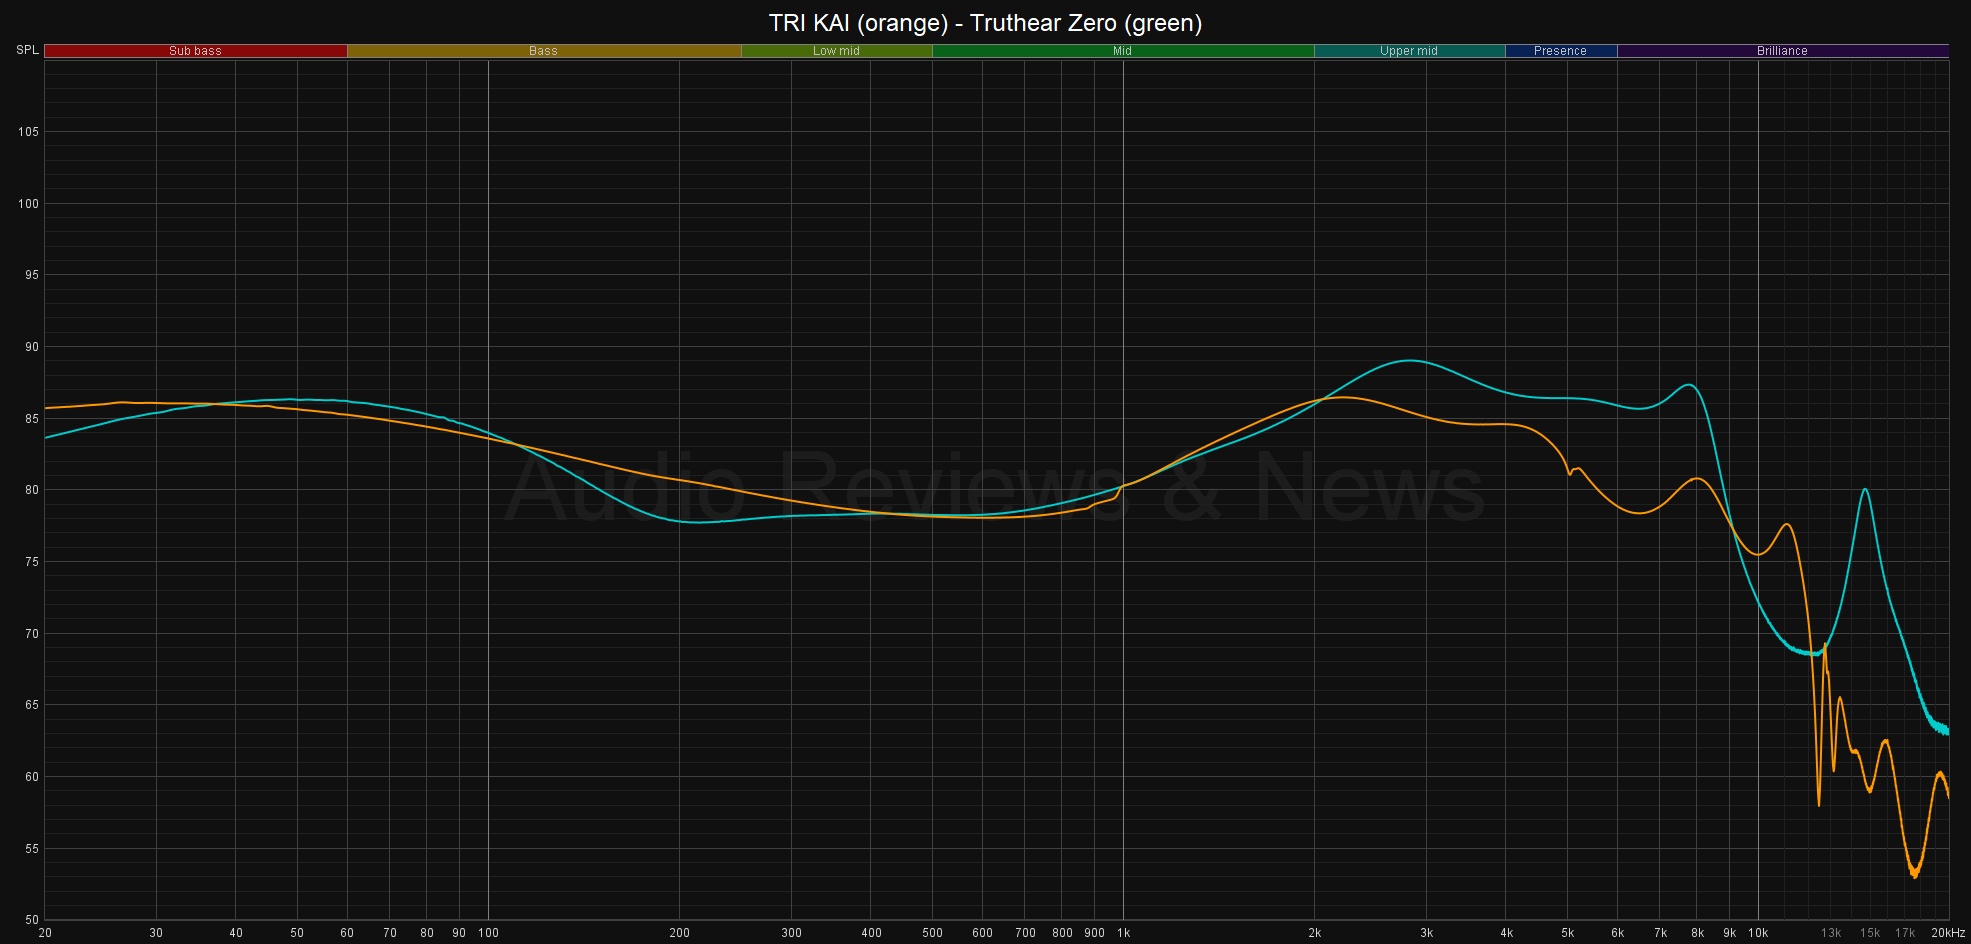Click the chart title text
This screenshot has height=944, width=1971.
pos(985,22)
